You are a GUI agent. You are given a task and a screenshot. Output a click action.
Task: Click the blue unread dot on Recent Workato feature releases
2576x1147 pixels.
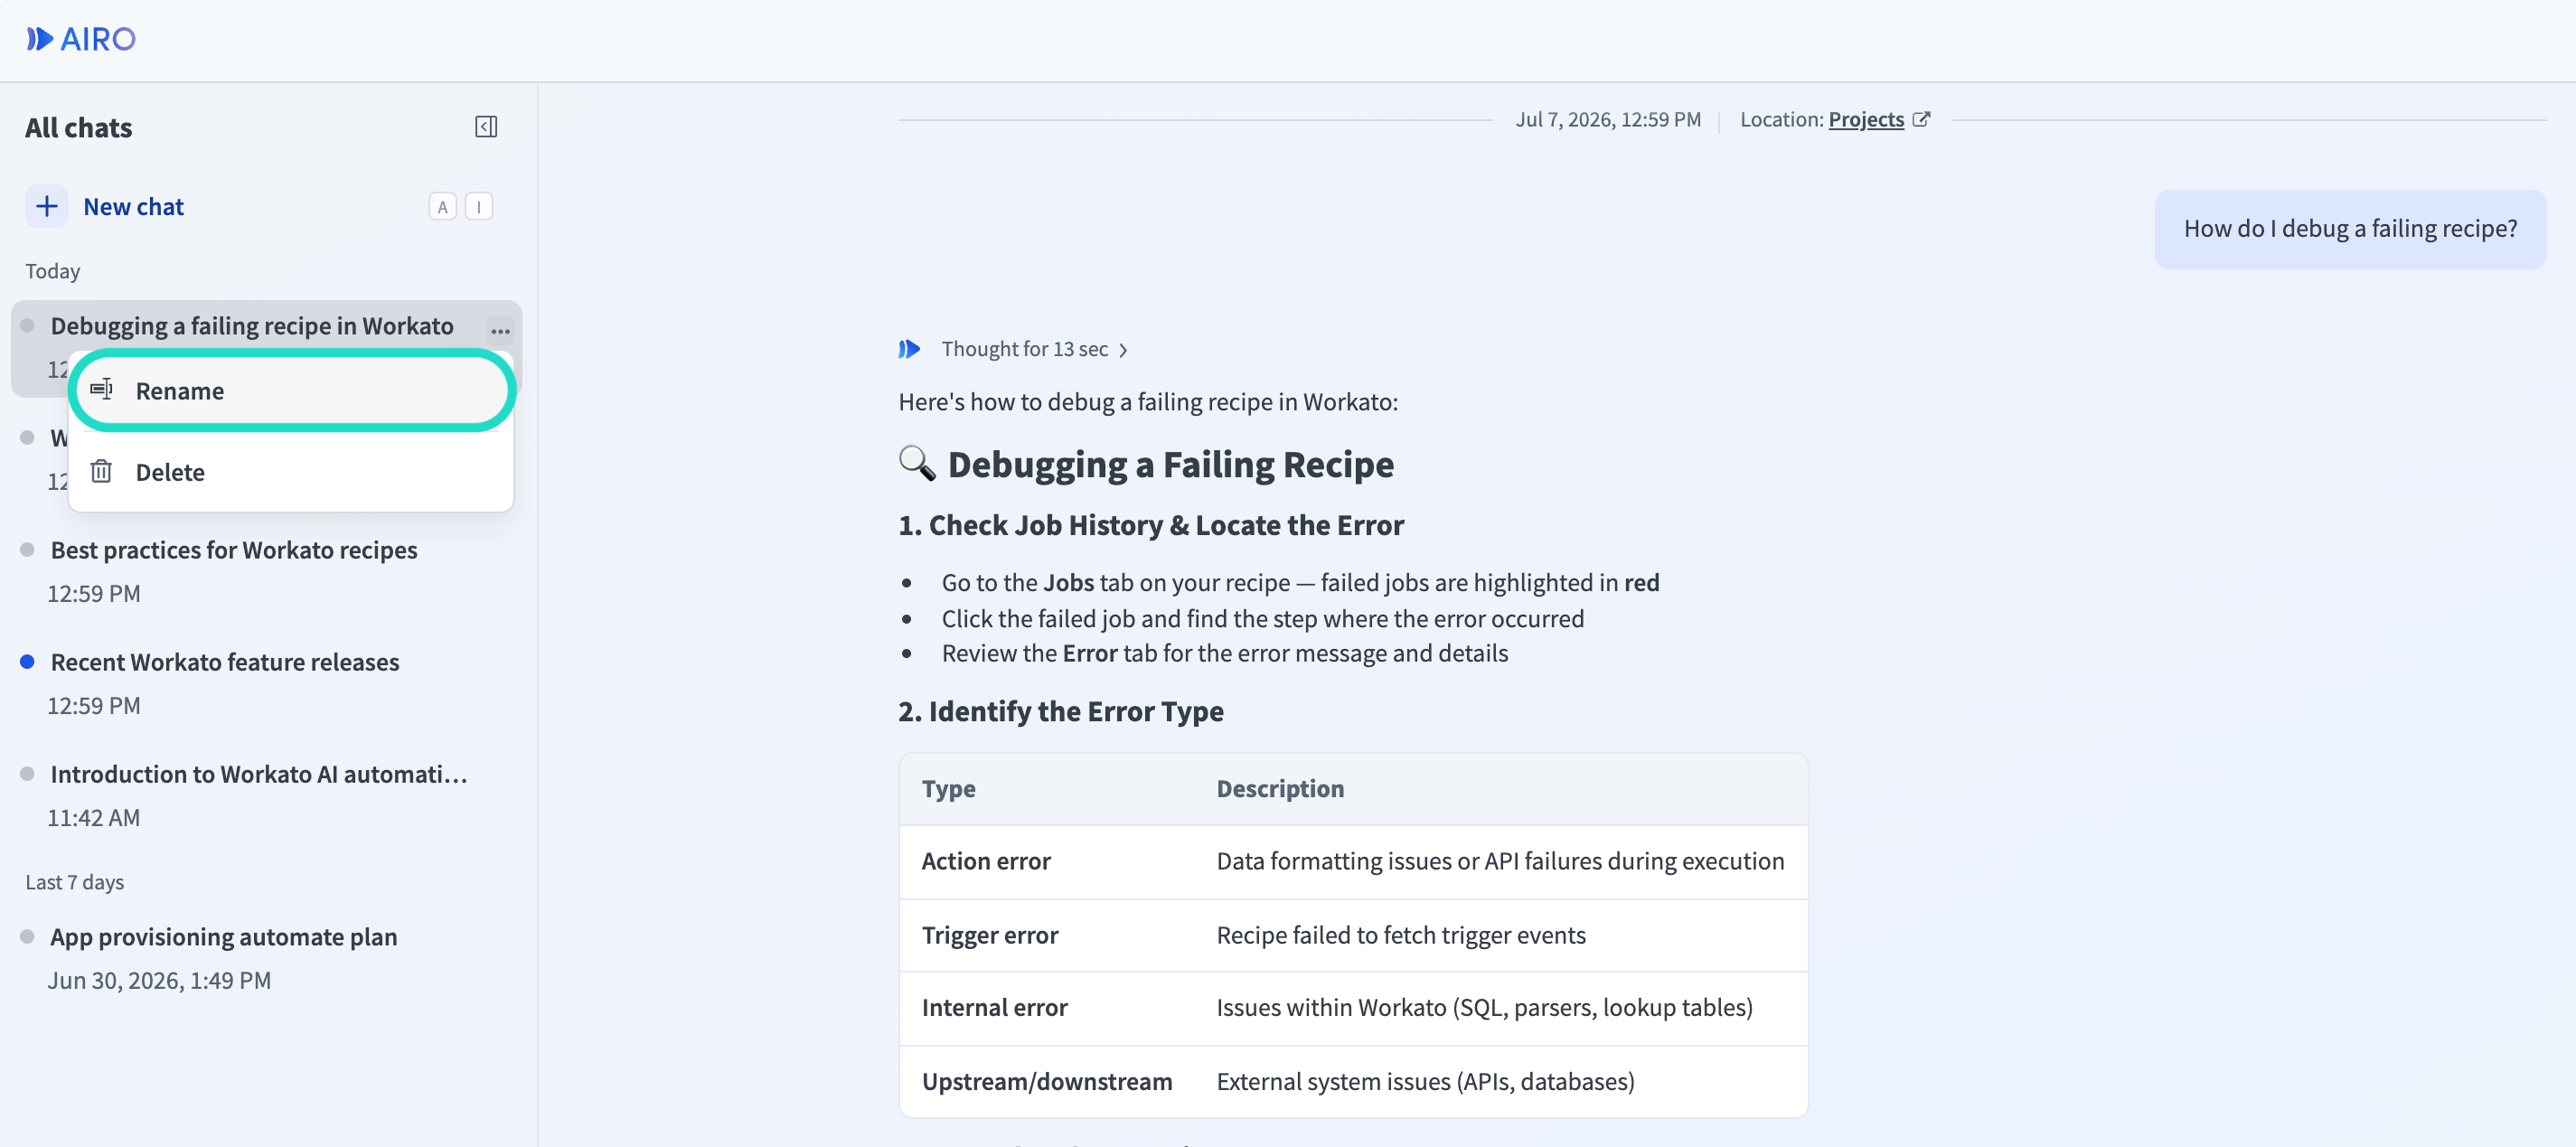(x=27, y=661)
